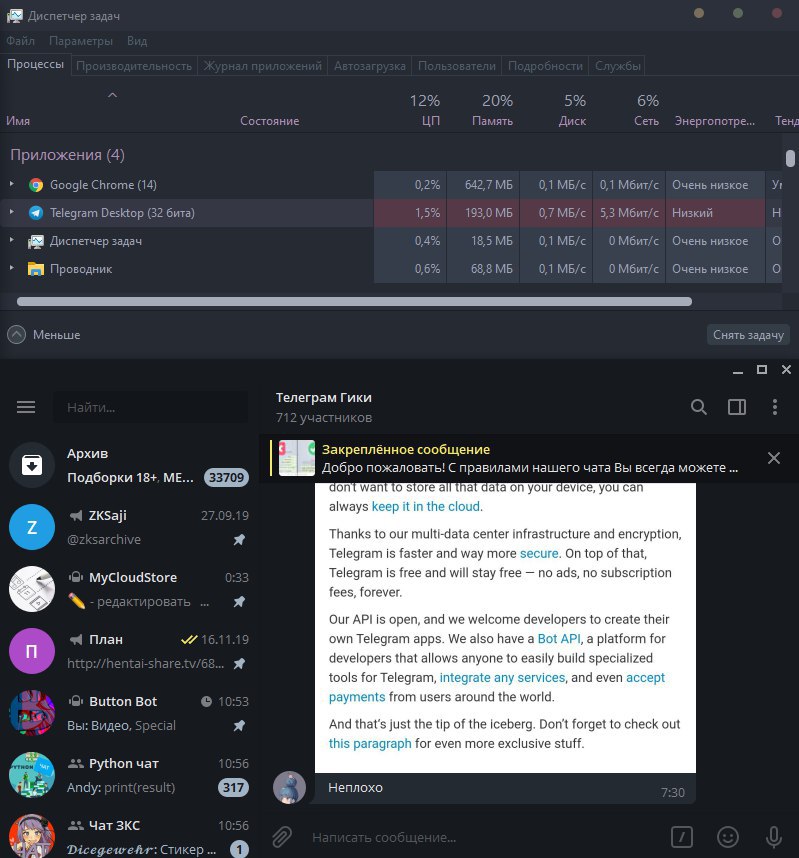This screenshot has height=858, width=799.
Task: Click Task Manager horizontal scrollbar
Action: [x=354, y=302]
